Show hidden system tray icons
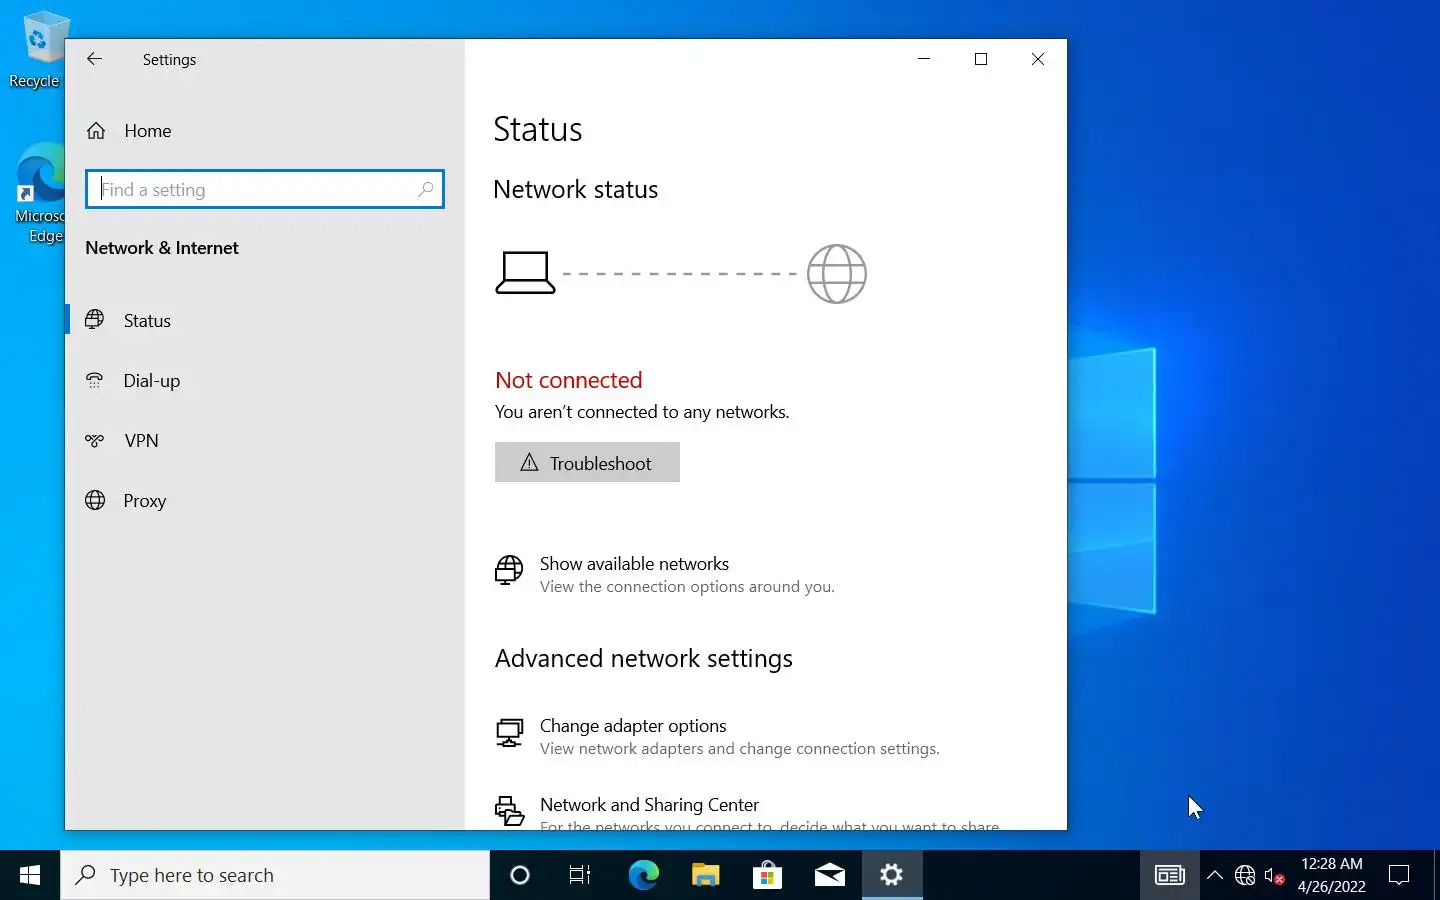This screenshot has height=900, width=1440. coord(1215,875)
